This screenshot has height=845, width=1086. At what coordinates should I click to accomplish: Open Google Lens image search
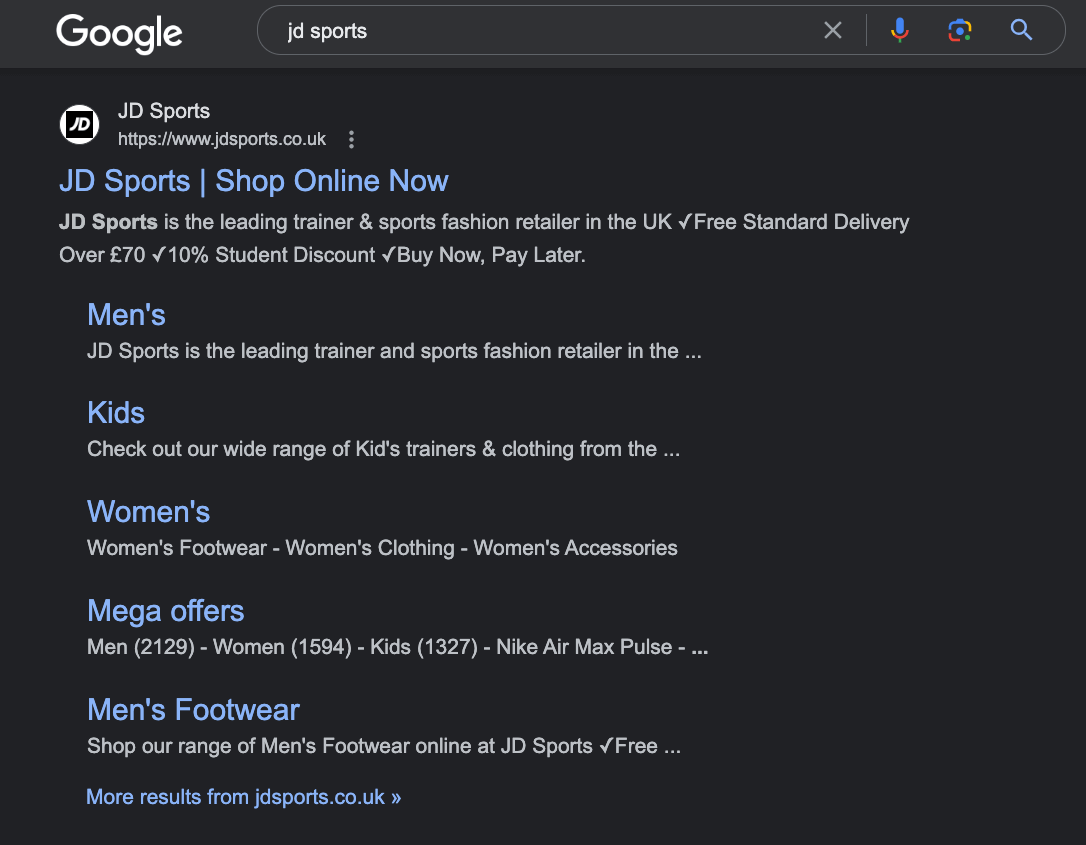pos(960,30)
